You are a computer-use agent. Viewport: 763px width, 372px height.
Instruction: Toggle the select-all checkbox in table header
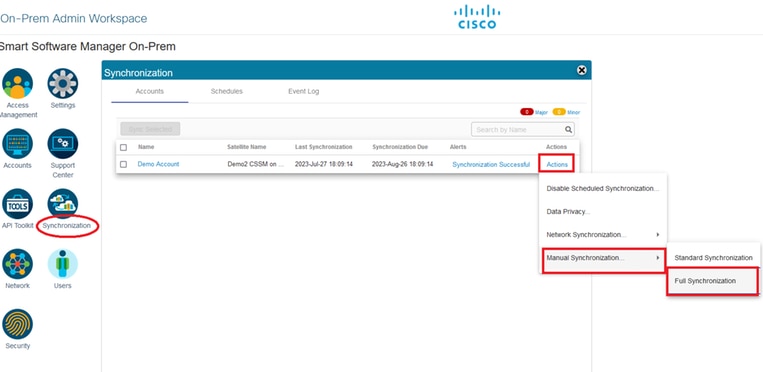123,147
